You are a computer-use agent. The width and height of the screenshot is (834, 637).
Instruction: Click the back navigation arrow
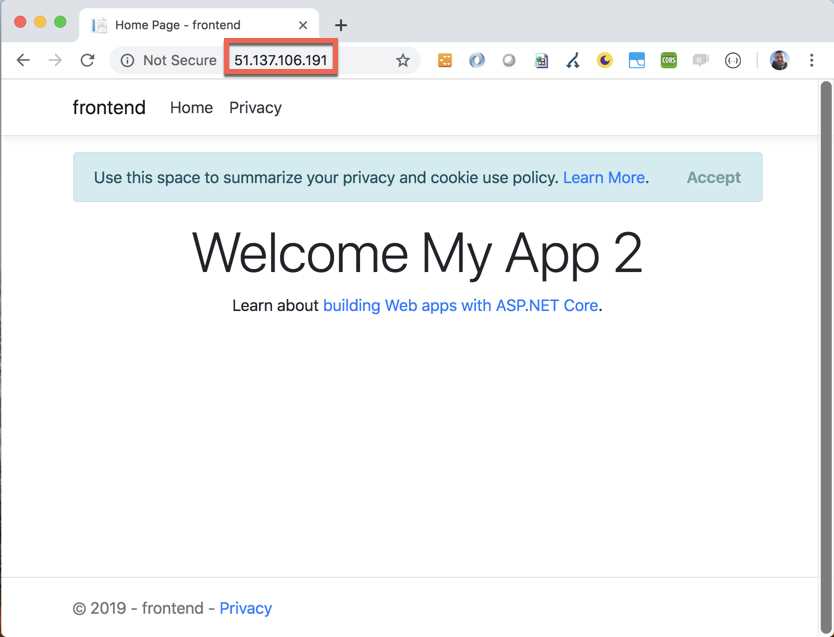click(x=23, y=60)
